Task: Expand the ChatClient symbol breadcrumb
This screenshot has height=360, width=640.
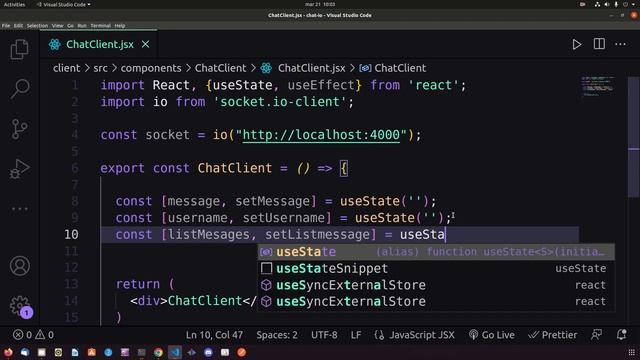Action: tap(393, 68)
